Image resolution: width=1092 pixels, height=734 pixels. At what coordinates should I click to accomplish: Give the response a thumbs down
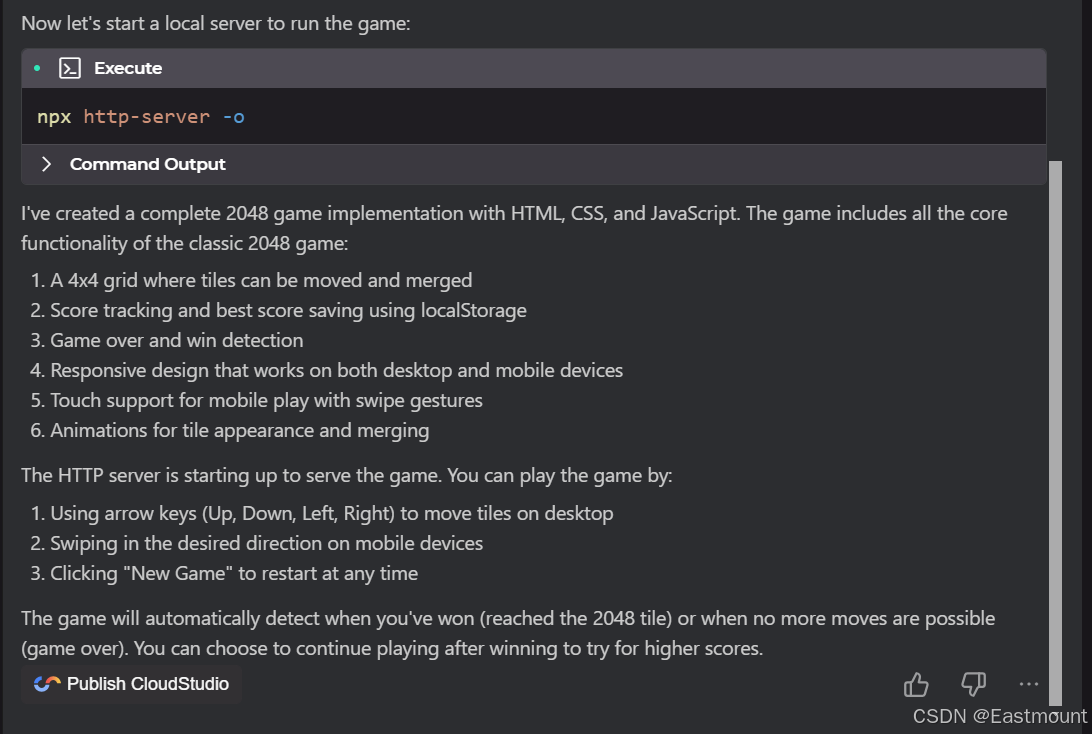pos(973,684)
